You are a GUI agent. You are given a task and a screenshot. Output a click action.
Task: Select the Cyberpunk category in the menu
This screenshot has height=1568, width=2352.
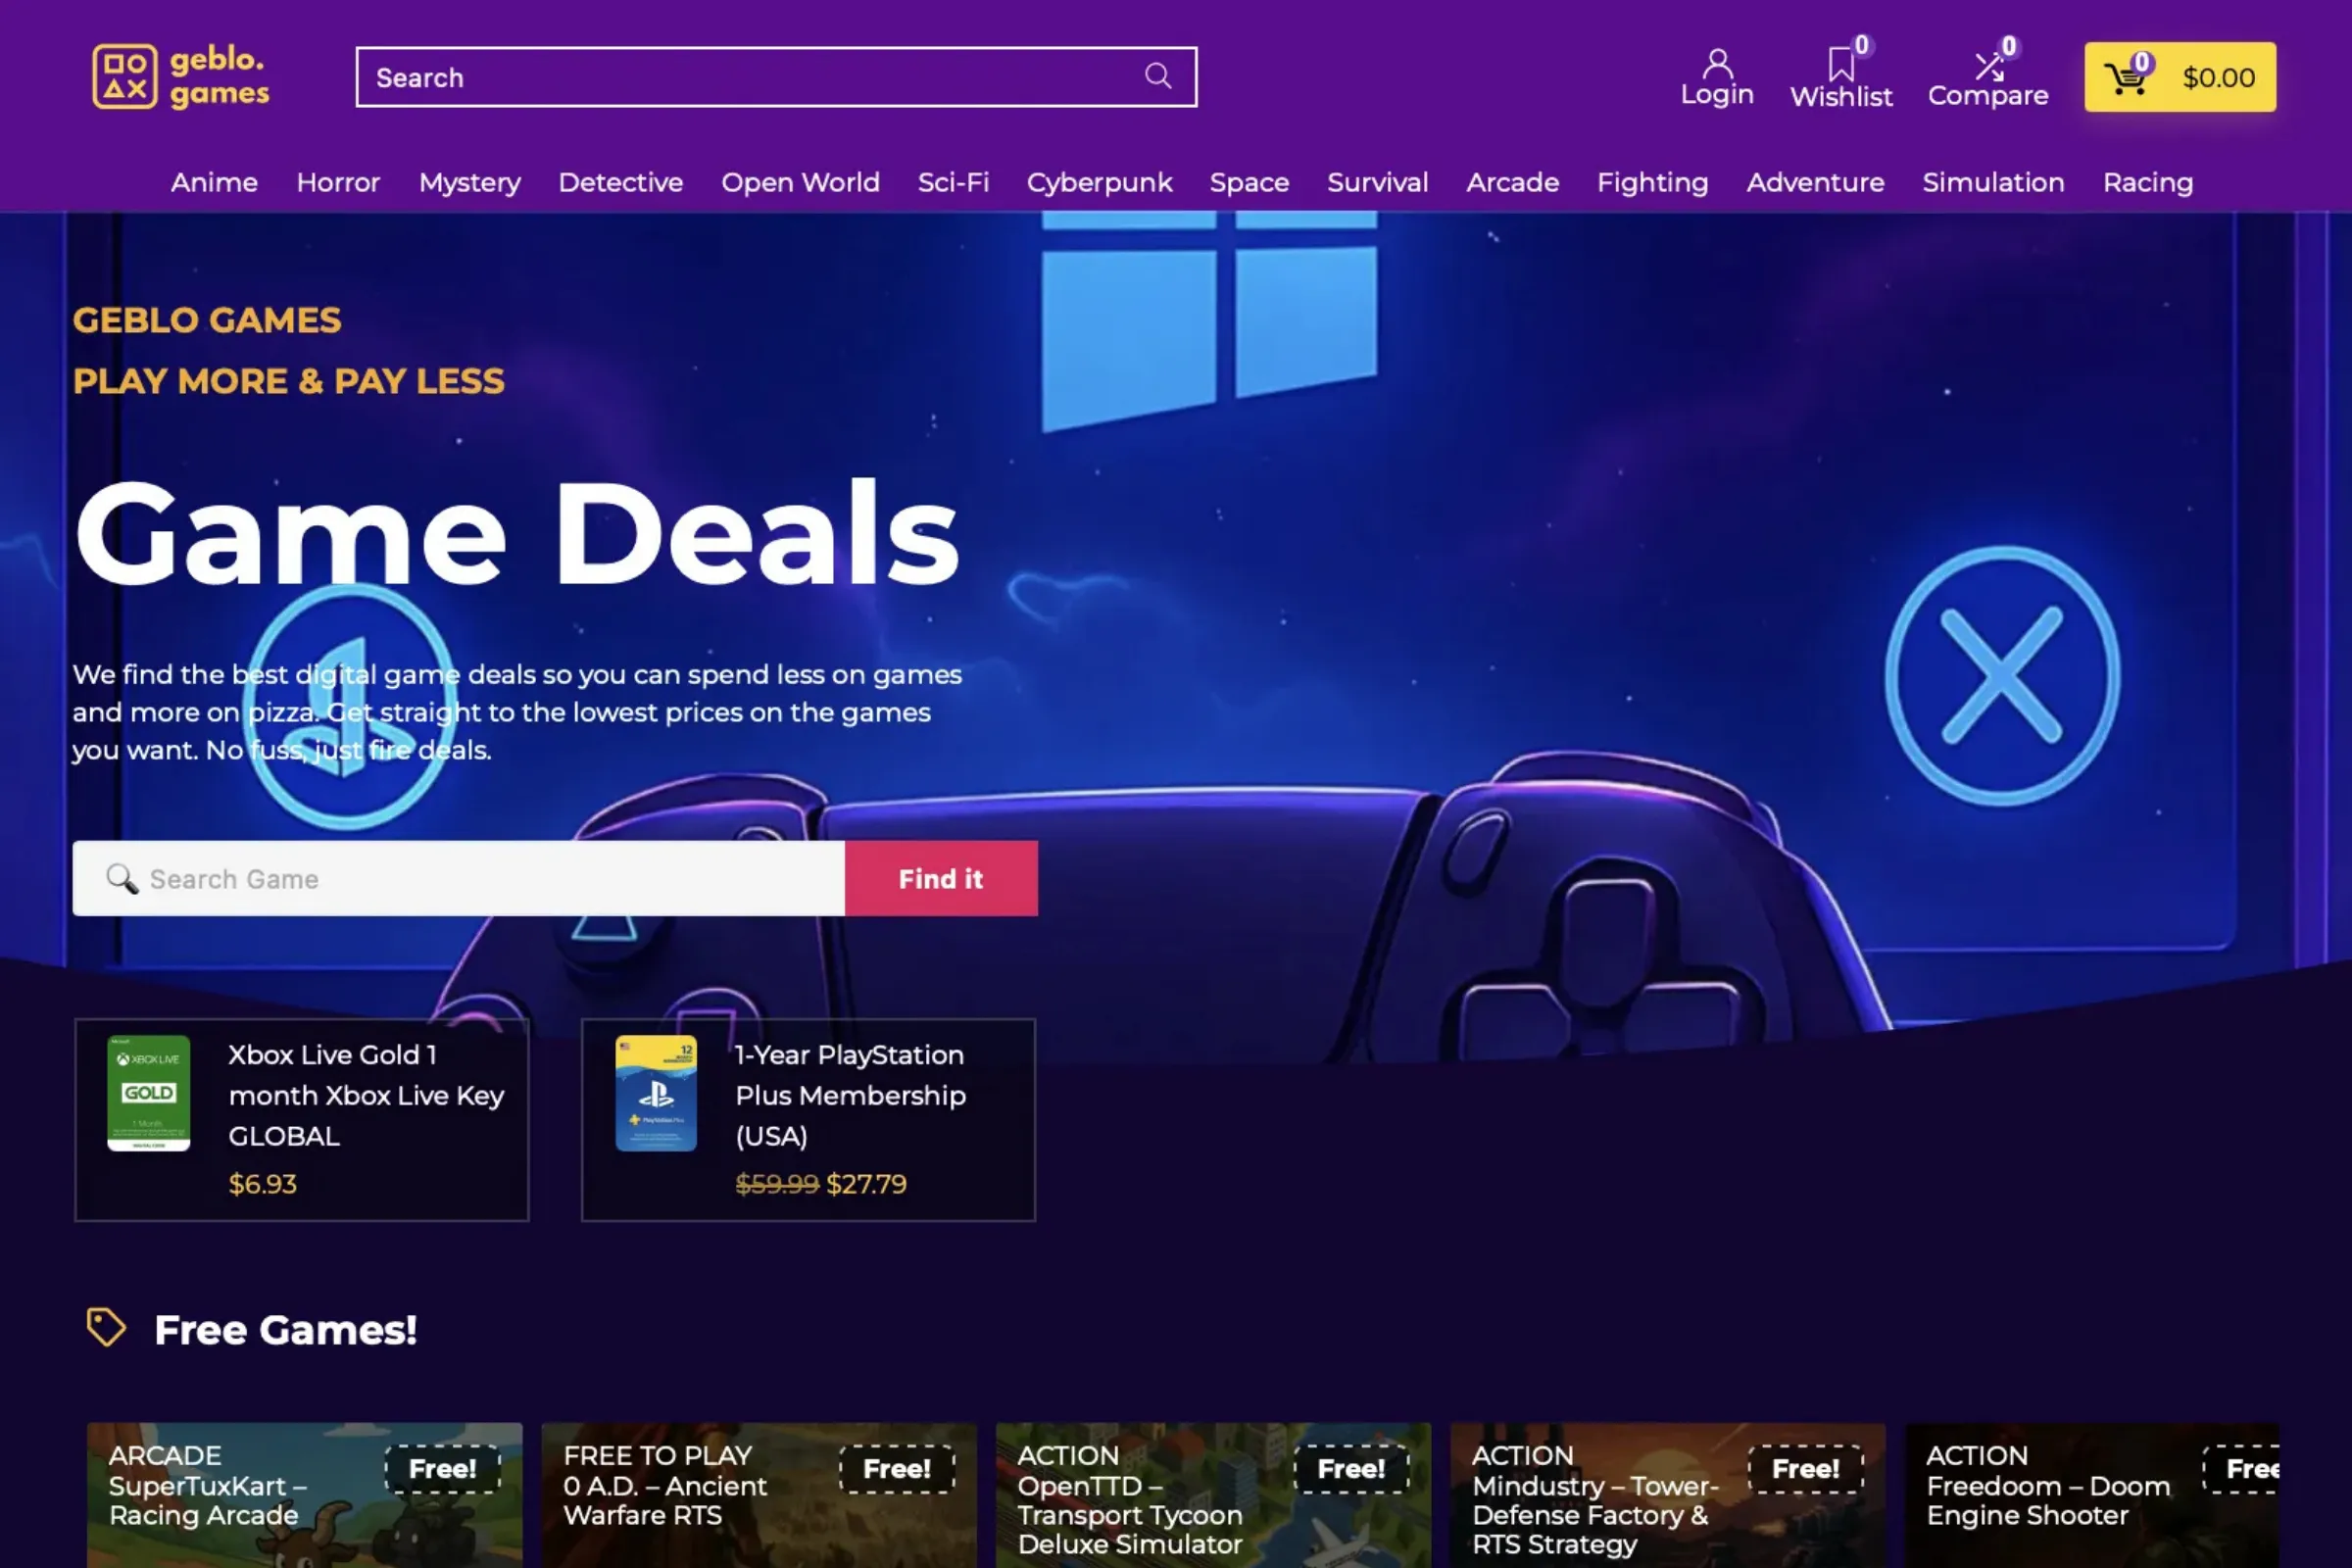tap(1099, 182)
